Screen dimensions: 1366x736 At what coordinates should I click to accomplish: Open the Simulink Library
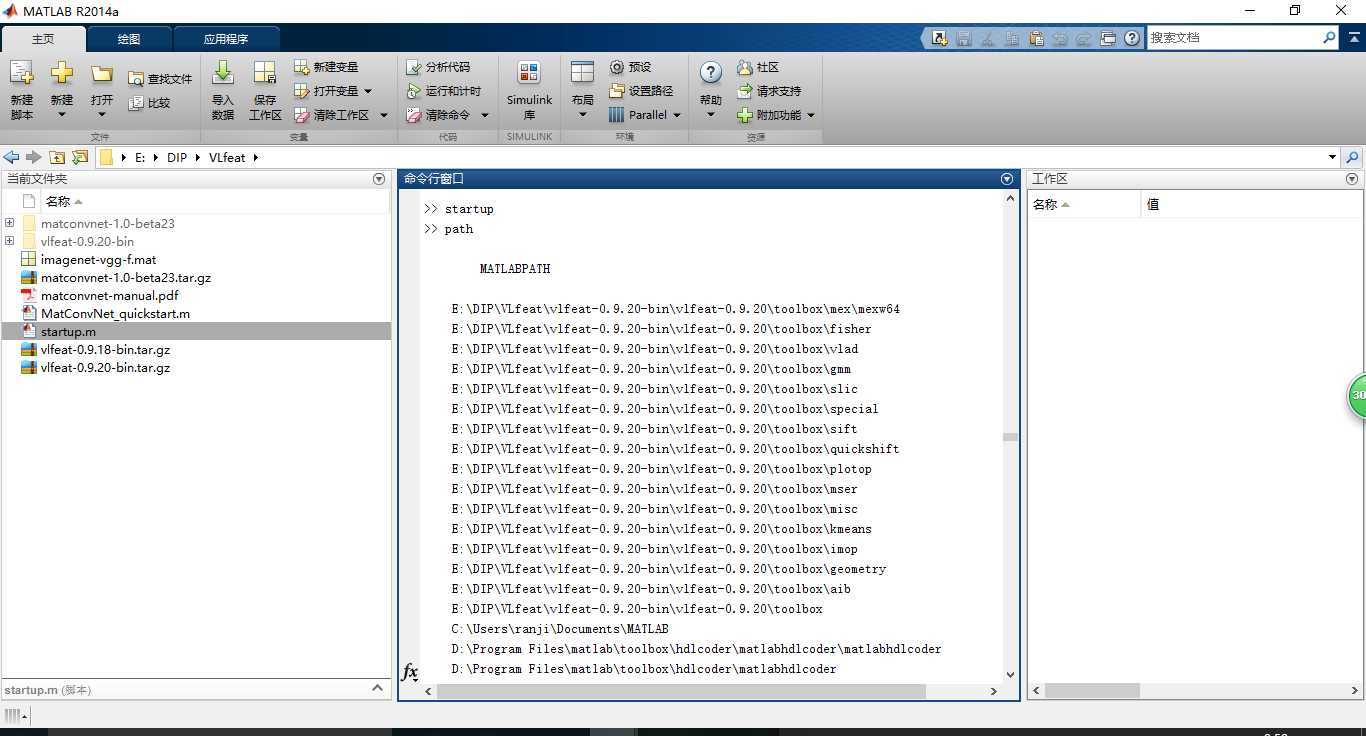pyautogui.click(x=529, y=90)
